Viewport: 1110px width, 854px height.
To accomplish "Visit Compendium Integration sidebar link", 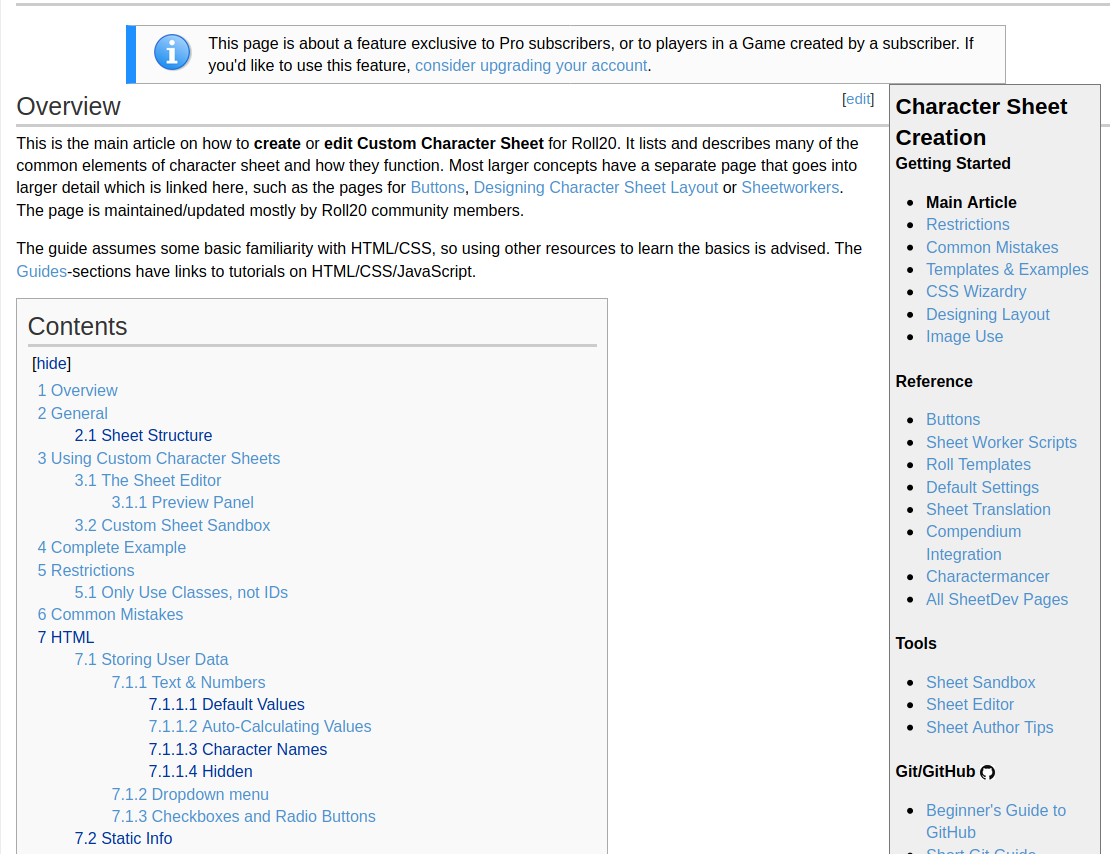I will click(x=973, y=543).
